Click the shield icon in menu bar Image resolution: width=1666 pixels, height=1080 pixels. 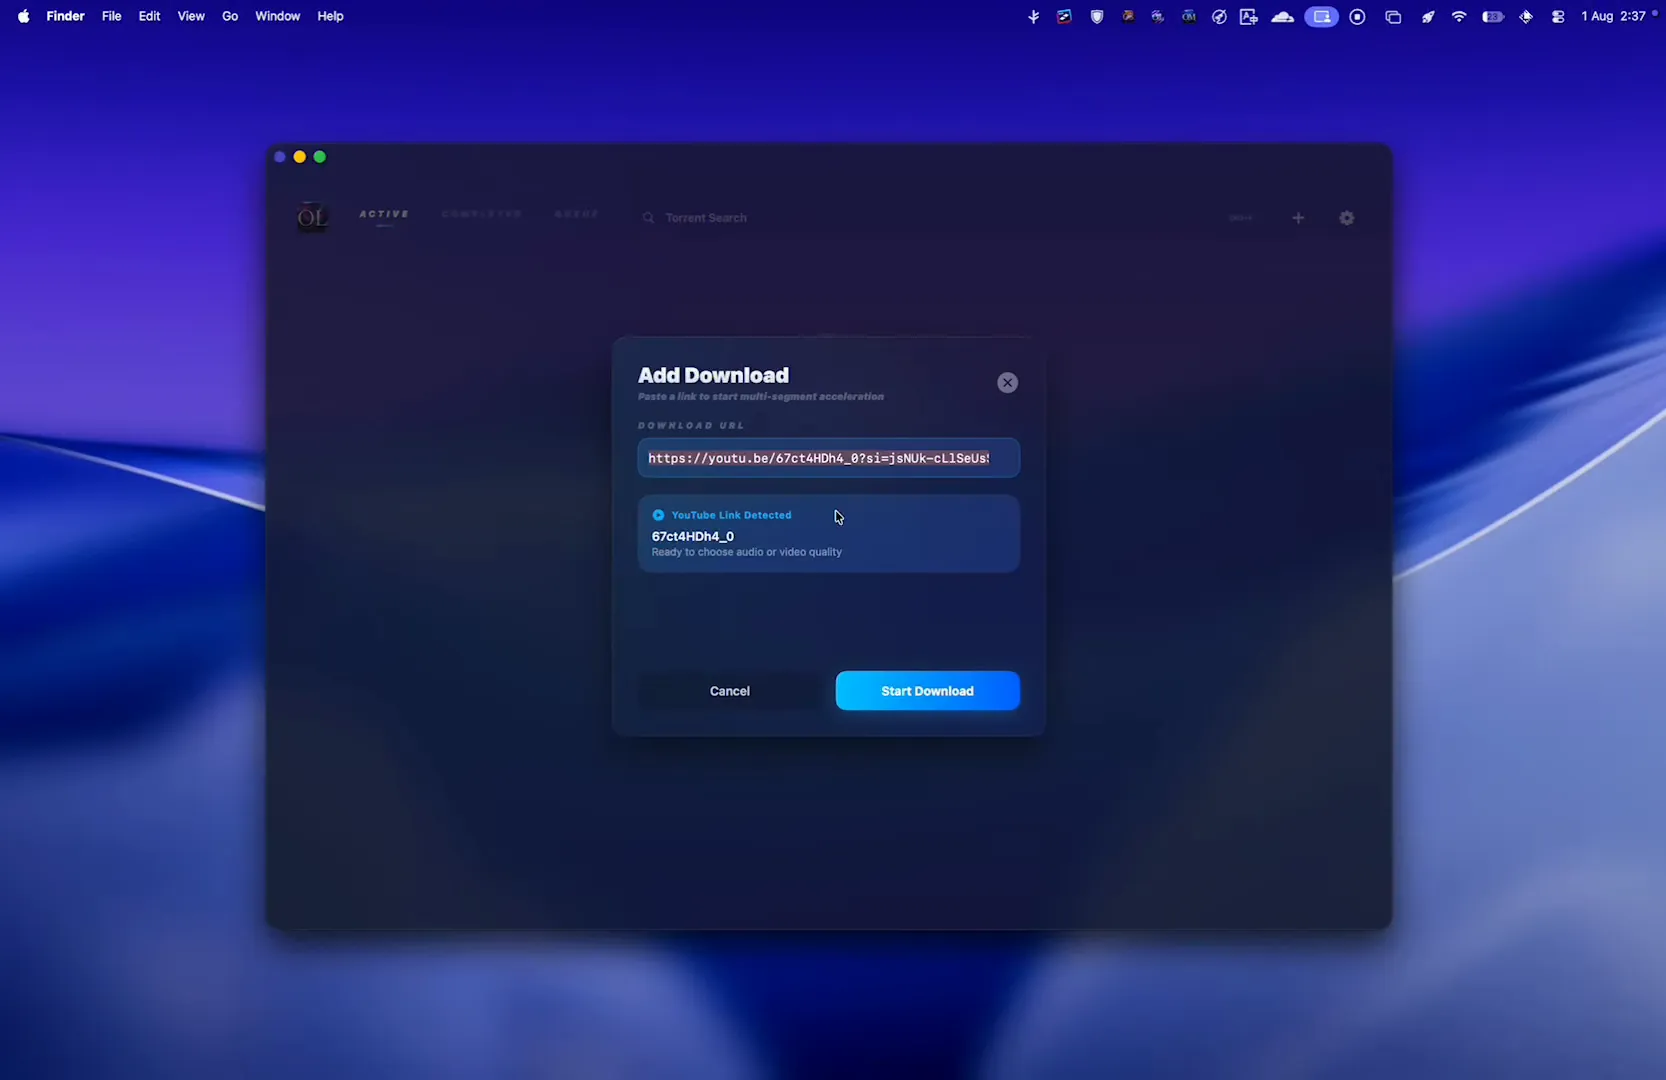coord(1097,16)
